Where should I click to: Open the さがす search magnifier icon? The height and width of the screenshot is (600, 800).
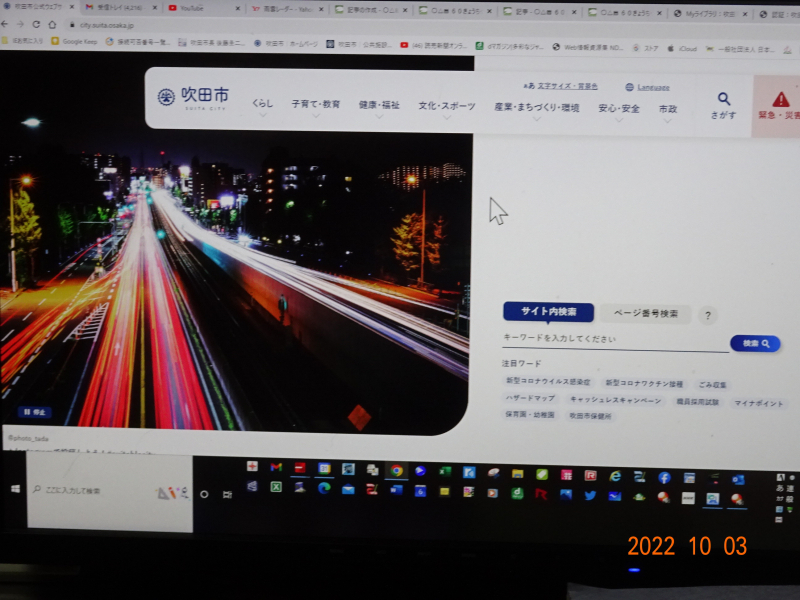(x=723, y=98)
